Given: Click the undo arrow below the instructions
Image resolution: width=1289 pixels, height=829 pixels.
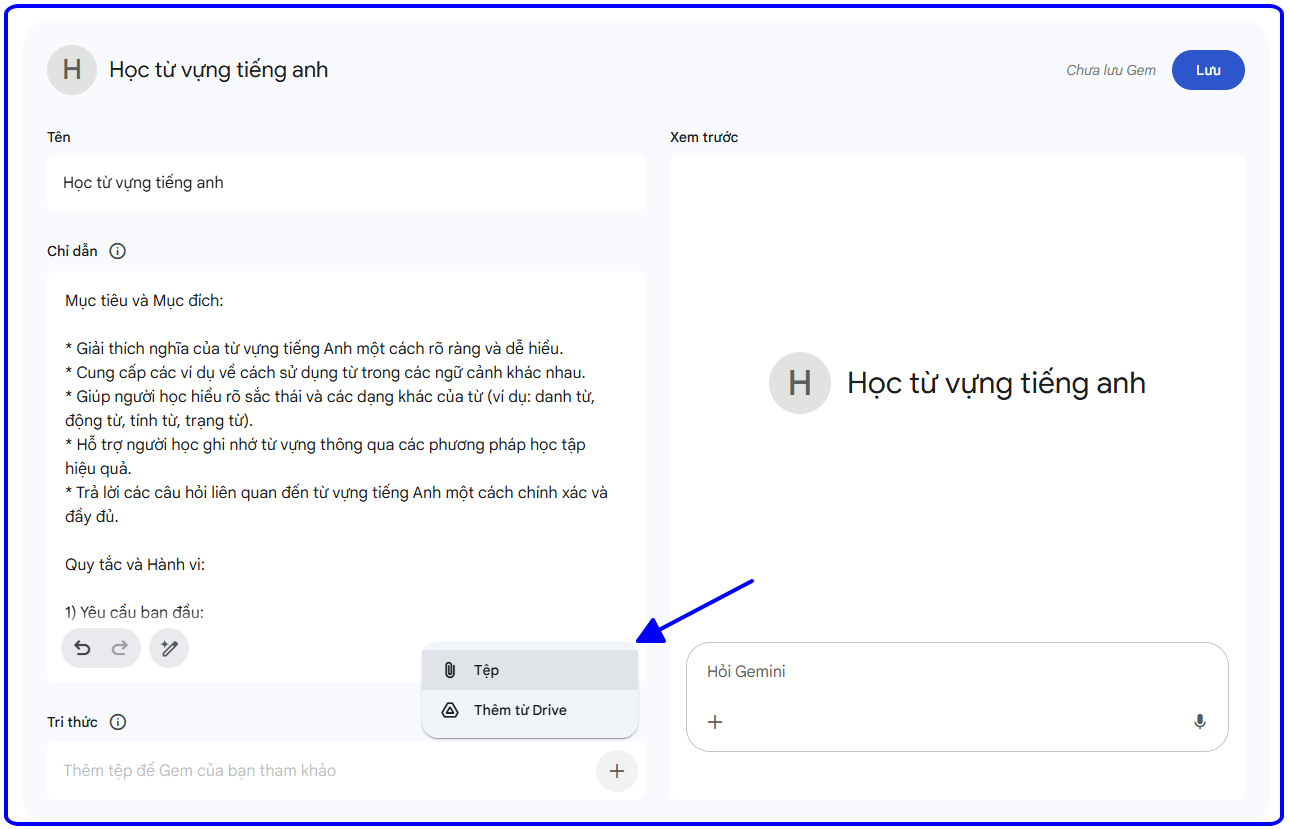Looking at the screenshot, I should click(83, 649).
